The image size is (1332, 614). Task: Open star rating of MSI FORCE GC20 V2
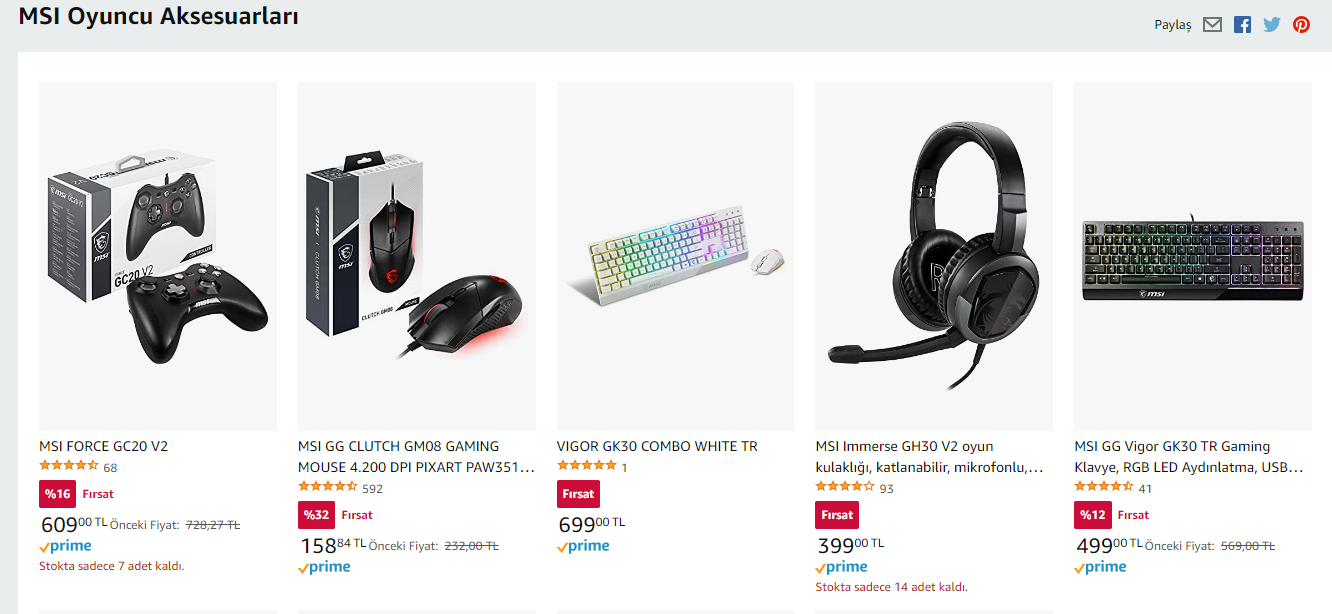68,466
